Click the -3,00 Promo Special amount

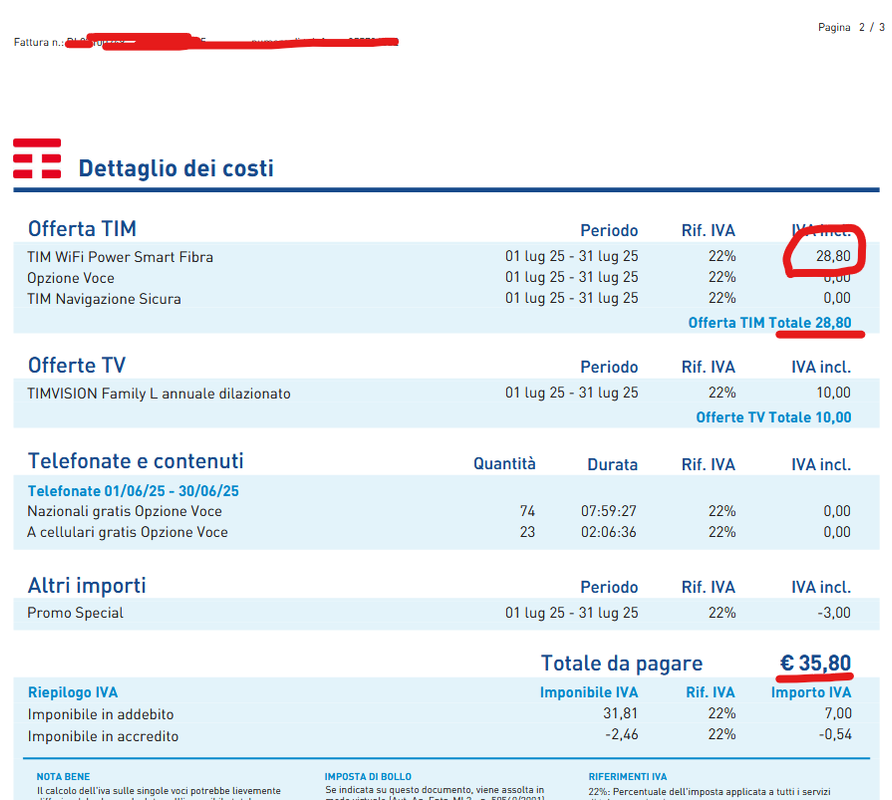[834, 613]
